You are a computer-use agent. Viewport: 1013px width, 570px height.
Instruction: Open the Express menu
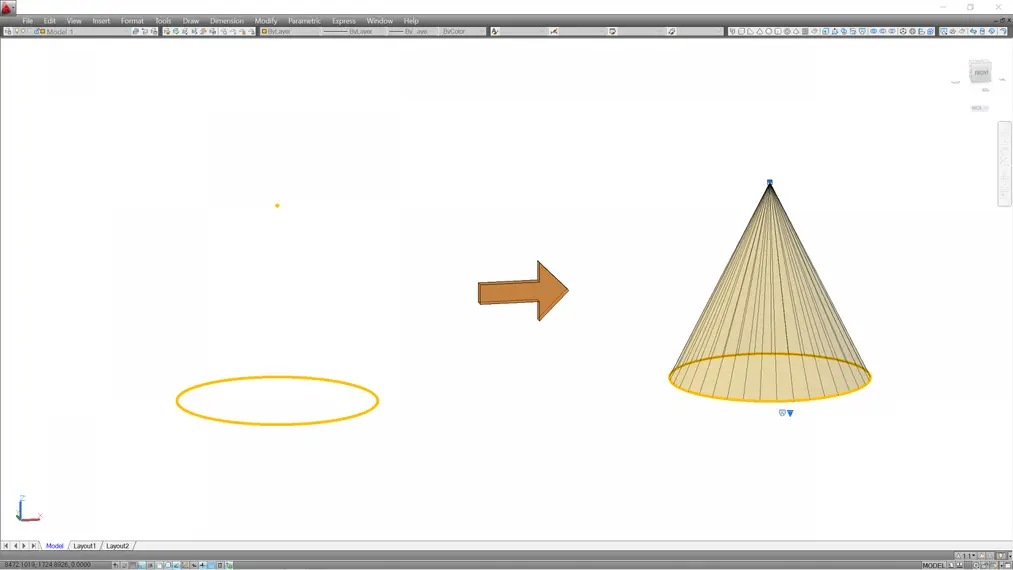(x=343, y=21)
